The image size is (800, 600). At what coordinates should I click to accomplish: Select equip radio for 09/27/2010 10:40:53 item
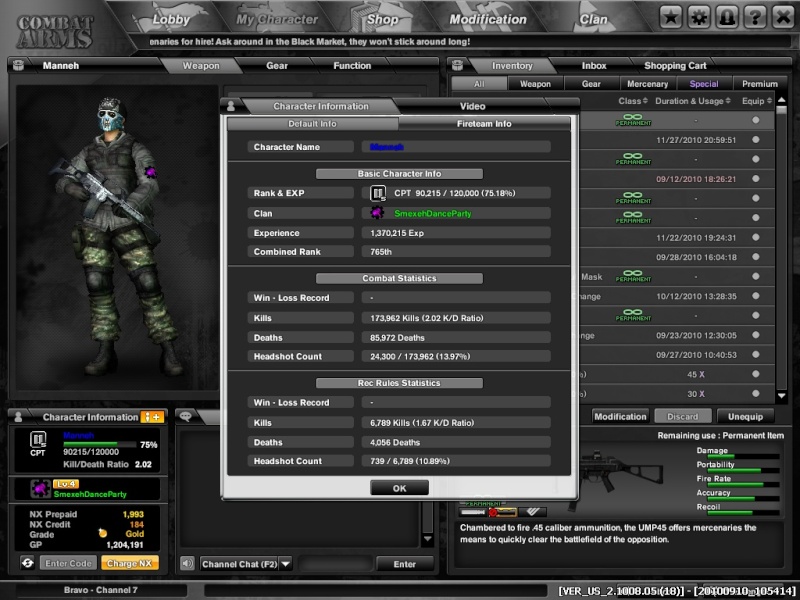click(756, 355)
